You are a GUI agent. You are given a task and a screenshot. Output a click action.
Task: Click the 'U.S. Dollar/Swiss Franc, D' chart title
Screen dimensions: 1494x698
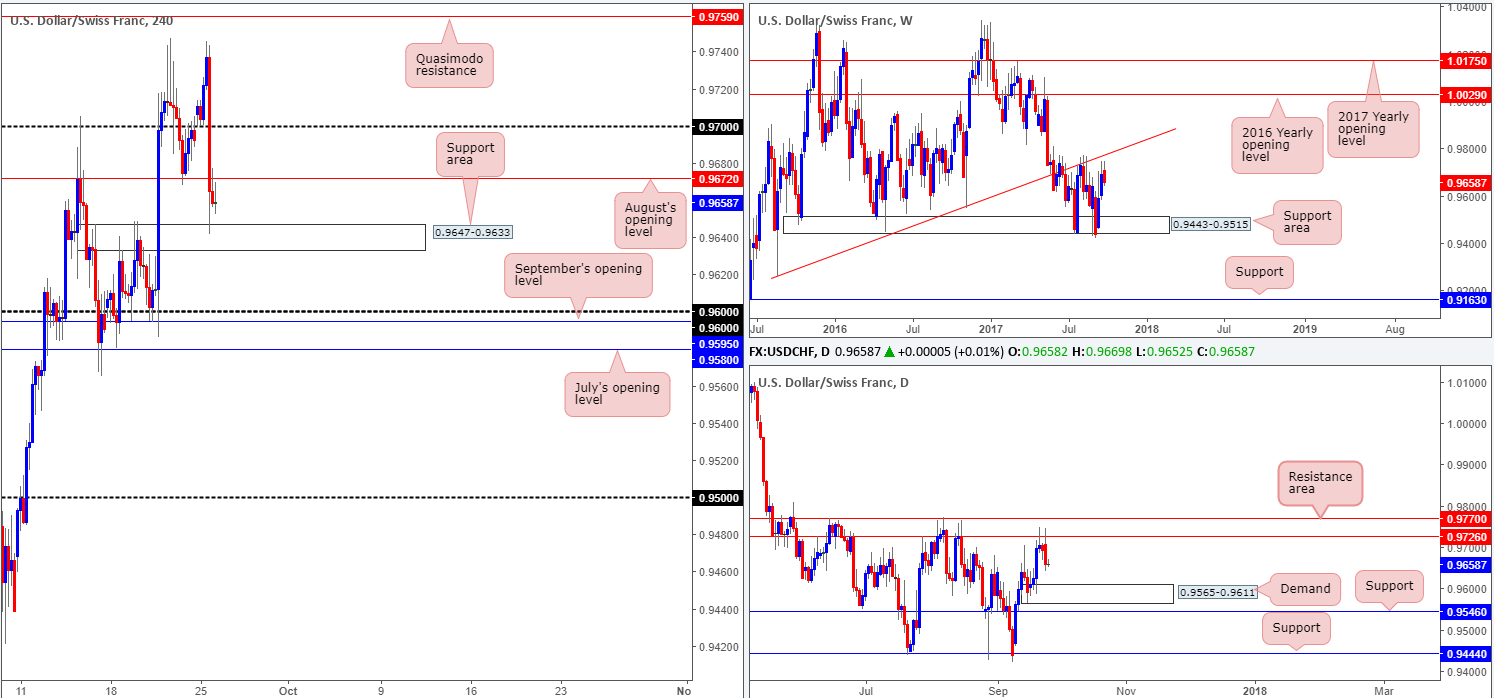(x=833, y=382)
